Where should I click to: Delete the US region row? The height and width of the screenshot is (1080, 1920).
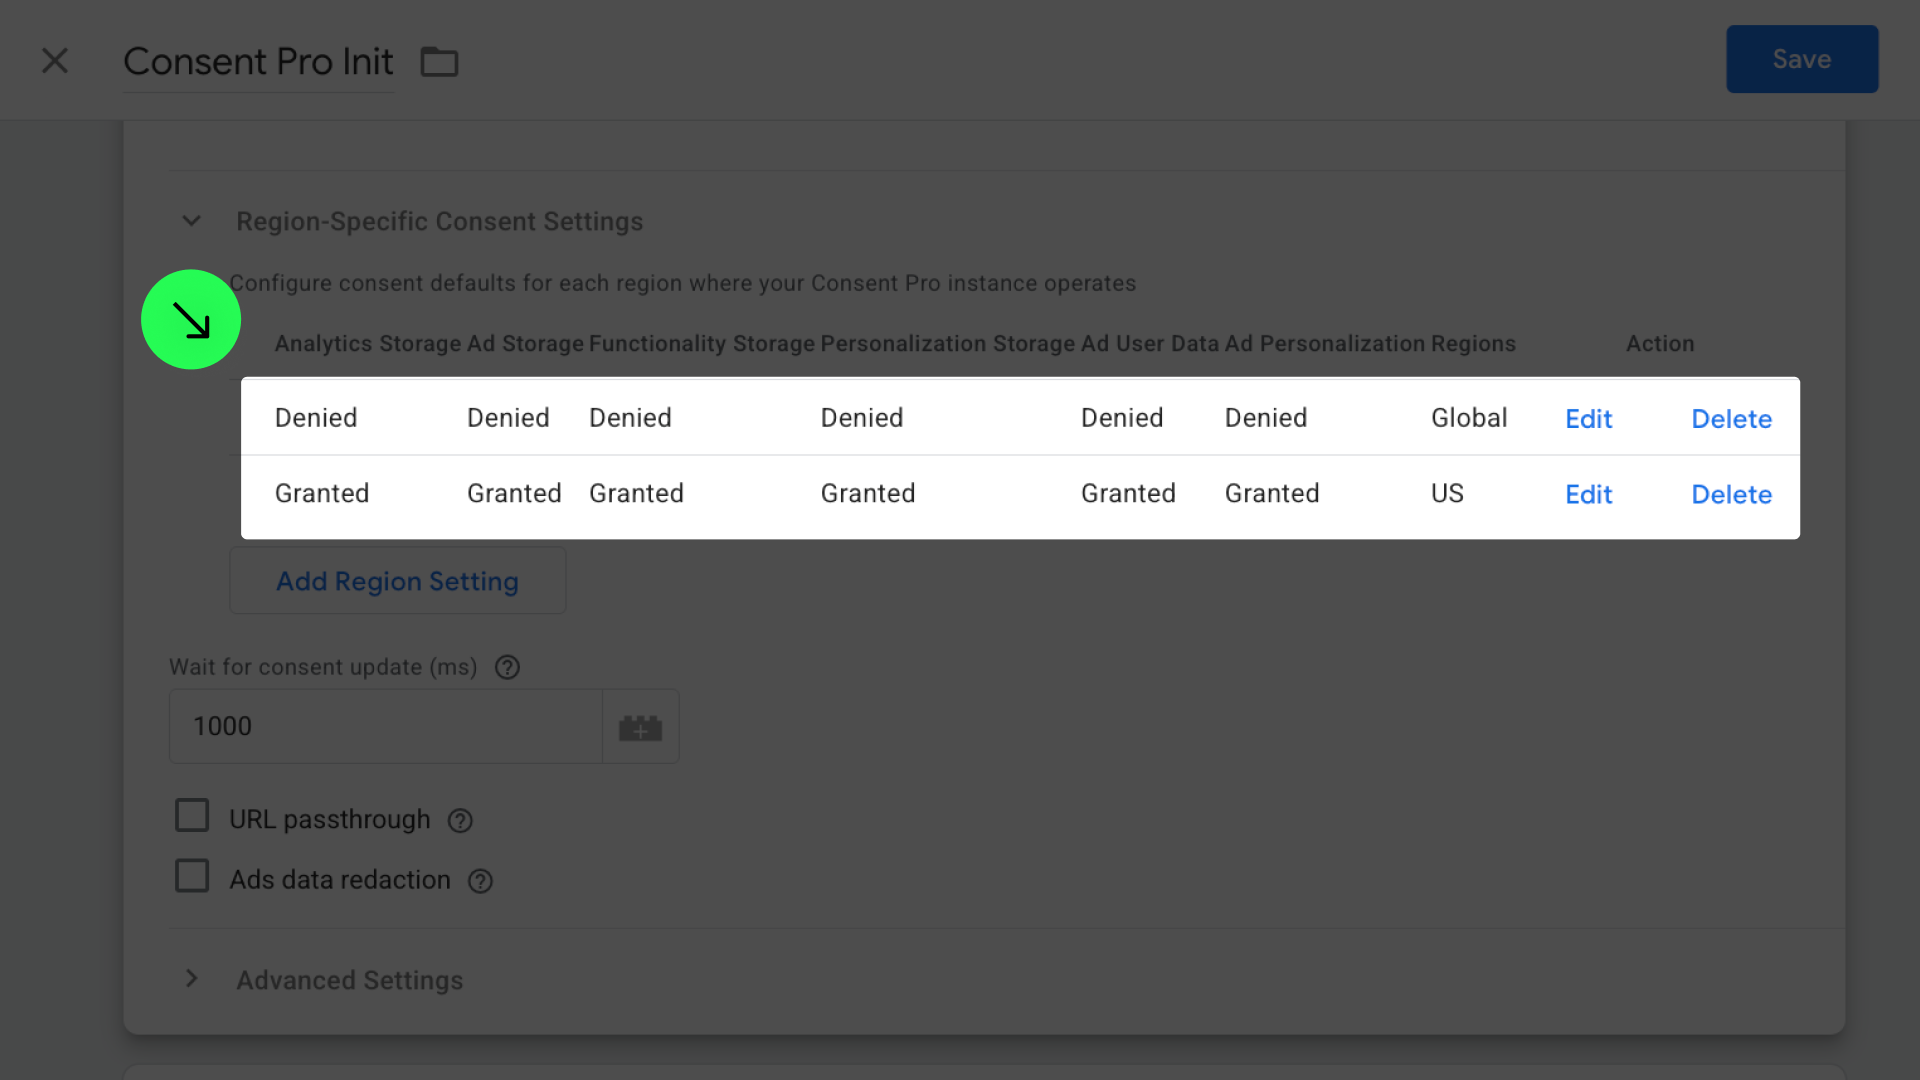(x=1731, y=494)
